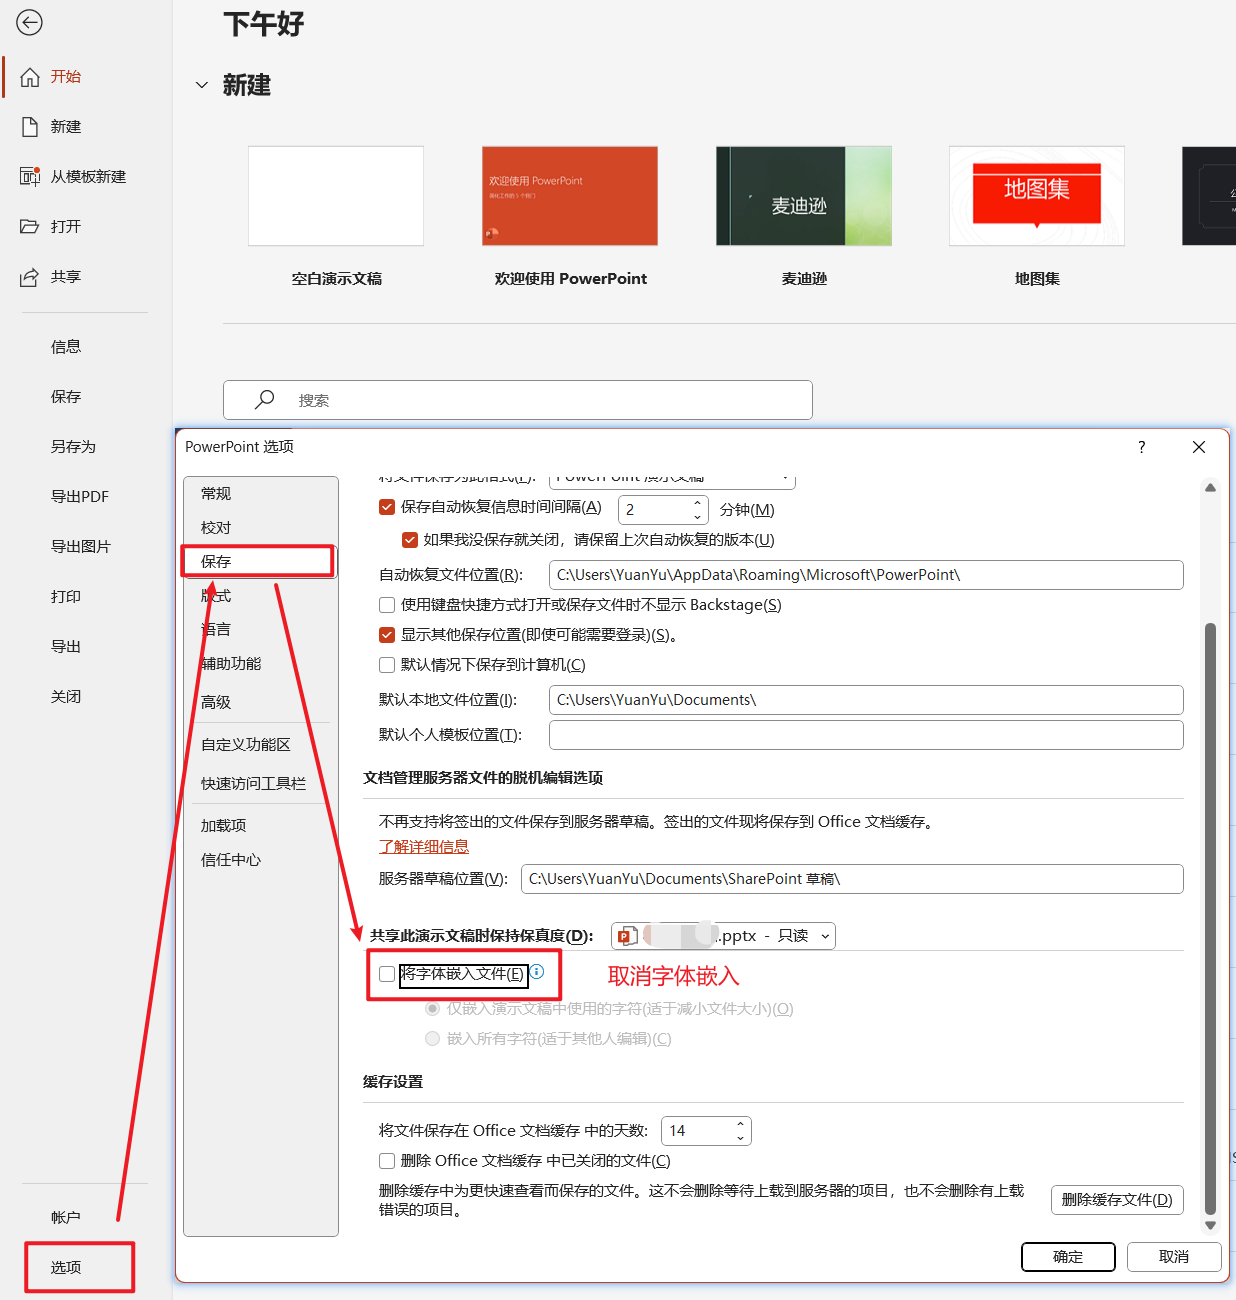Viewport: 1236px width, 1300px height.
Task: Click the 确定 button
Action: point(1068,1257)
